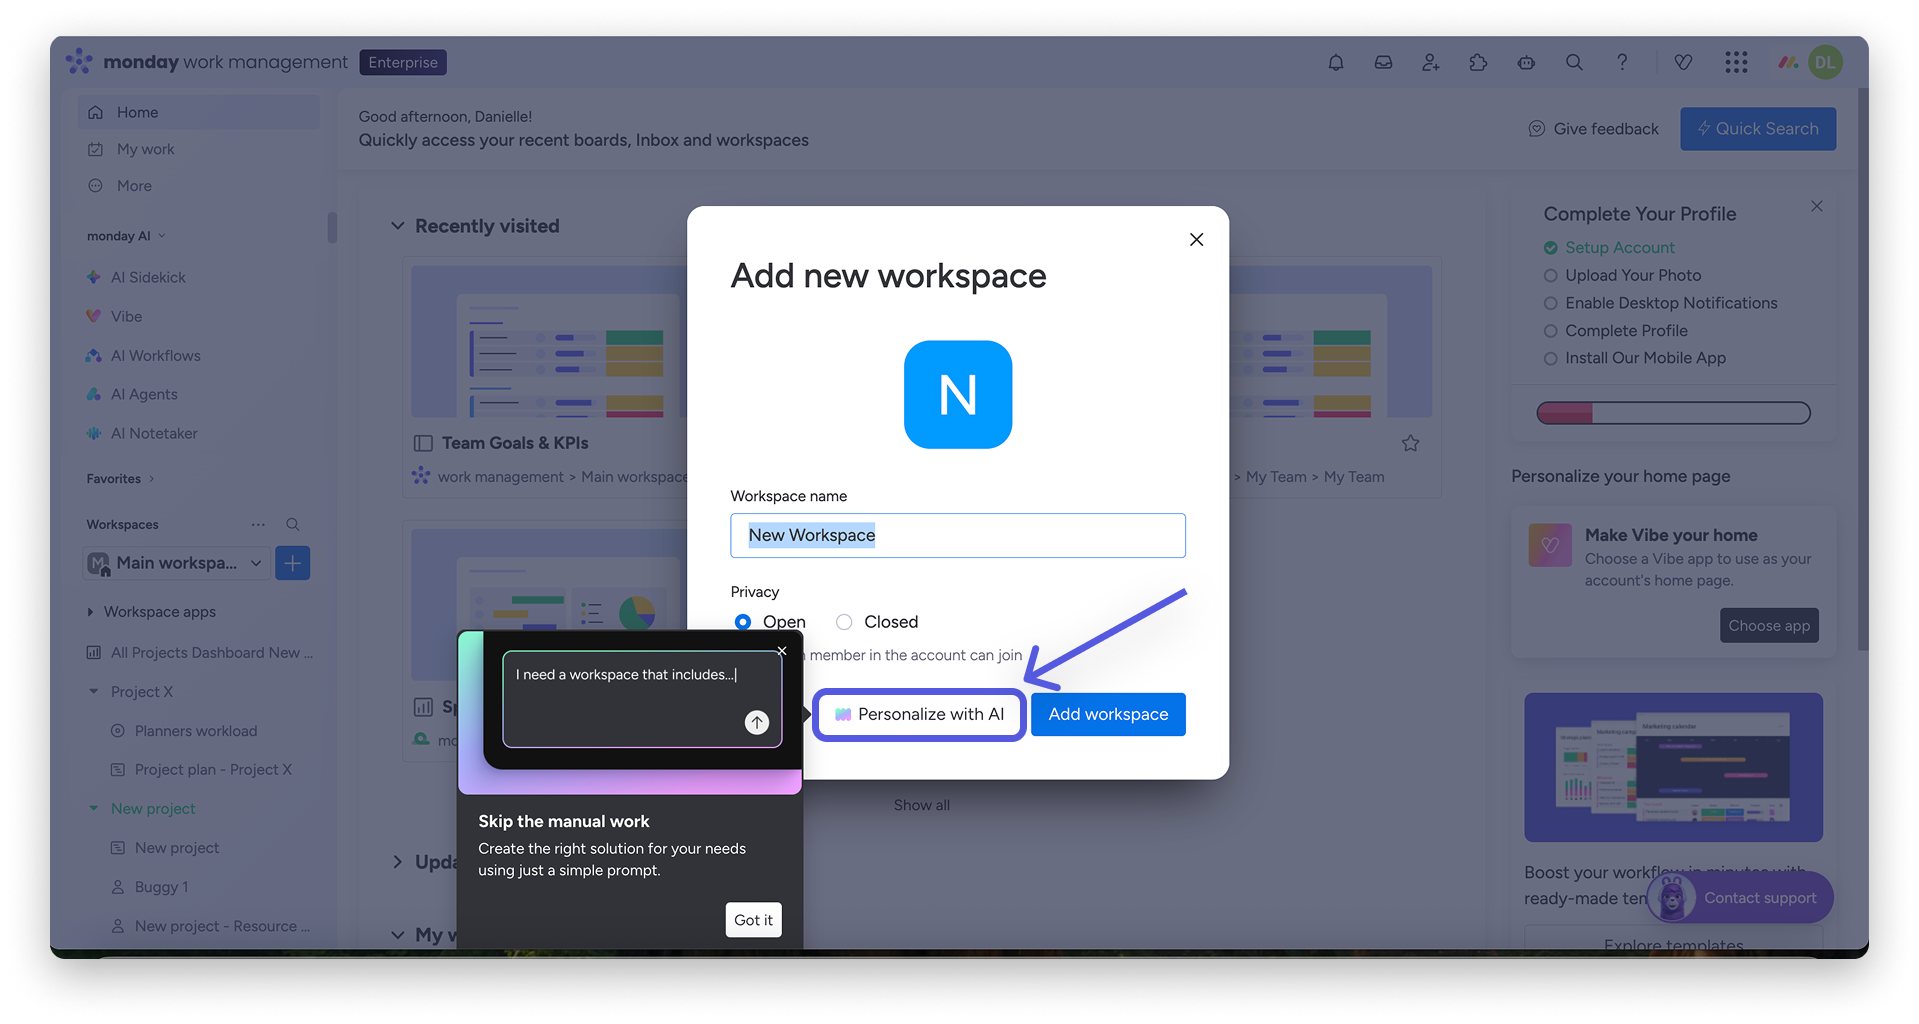Click the invite members icon
This screenshot has width=1919, height=1024.
pyautogui.click(x=1431, y=62)
